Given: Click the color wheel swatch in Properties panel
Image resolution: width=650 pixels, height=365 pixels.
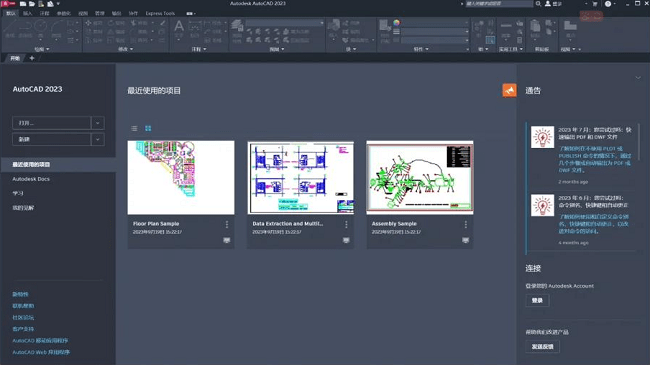Looking at the screenshot, I should pos(397,22).
